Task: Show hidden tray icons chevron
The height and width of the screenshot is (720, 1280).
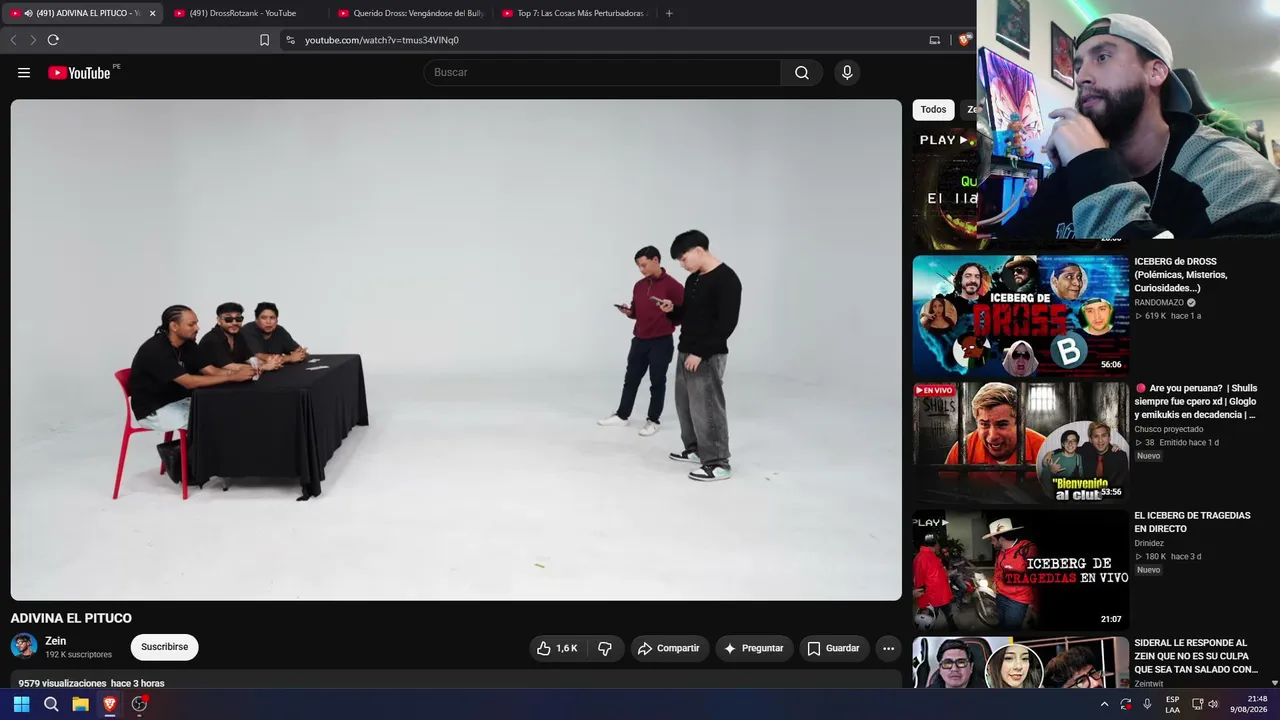Action: pos(1104,704)
